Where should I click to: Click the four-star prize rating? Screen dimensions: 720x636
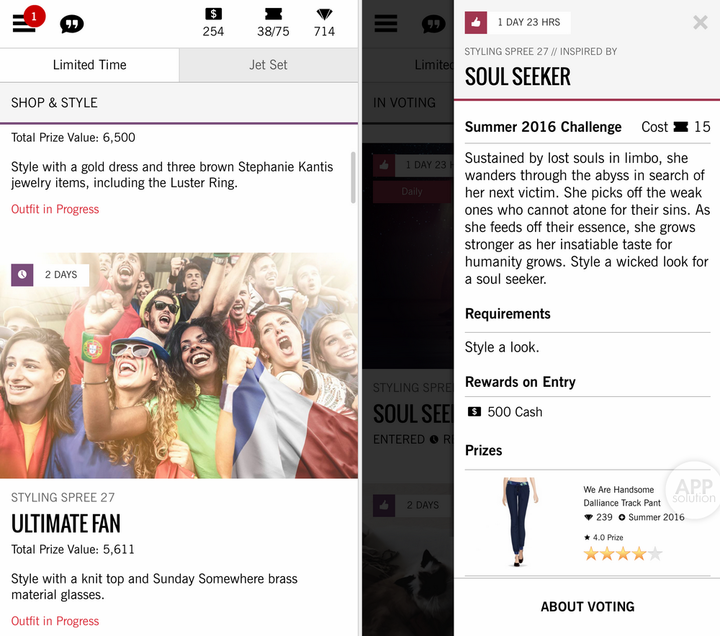[x=622, y=553]
